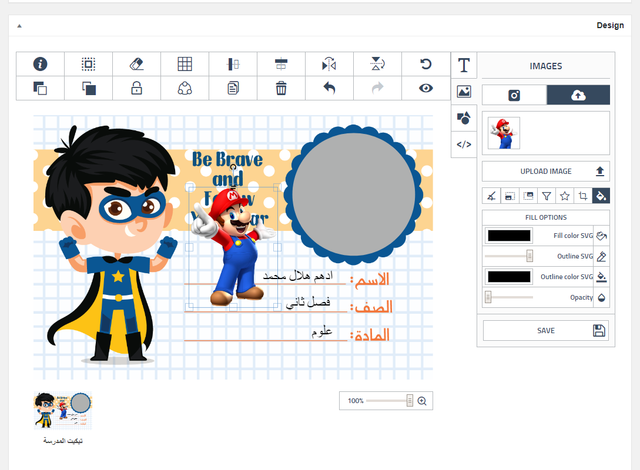Open the Text tool tab

coord(464,65)
